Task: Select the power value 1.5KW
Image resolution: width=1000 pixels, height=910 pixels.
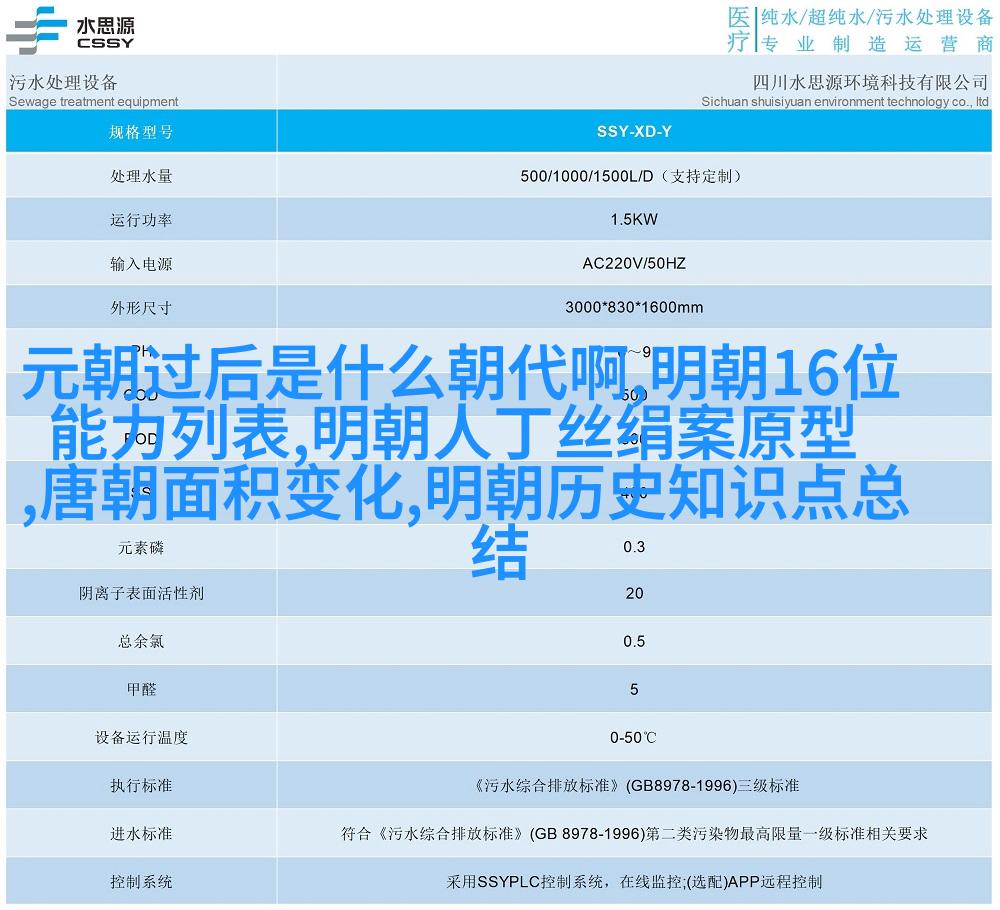Action: (634, 219)
